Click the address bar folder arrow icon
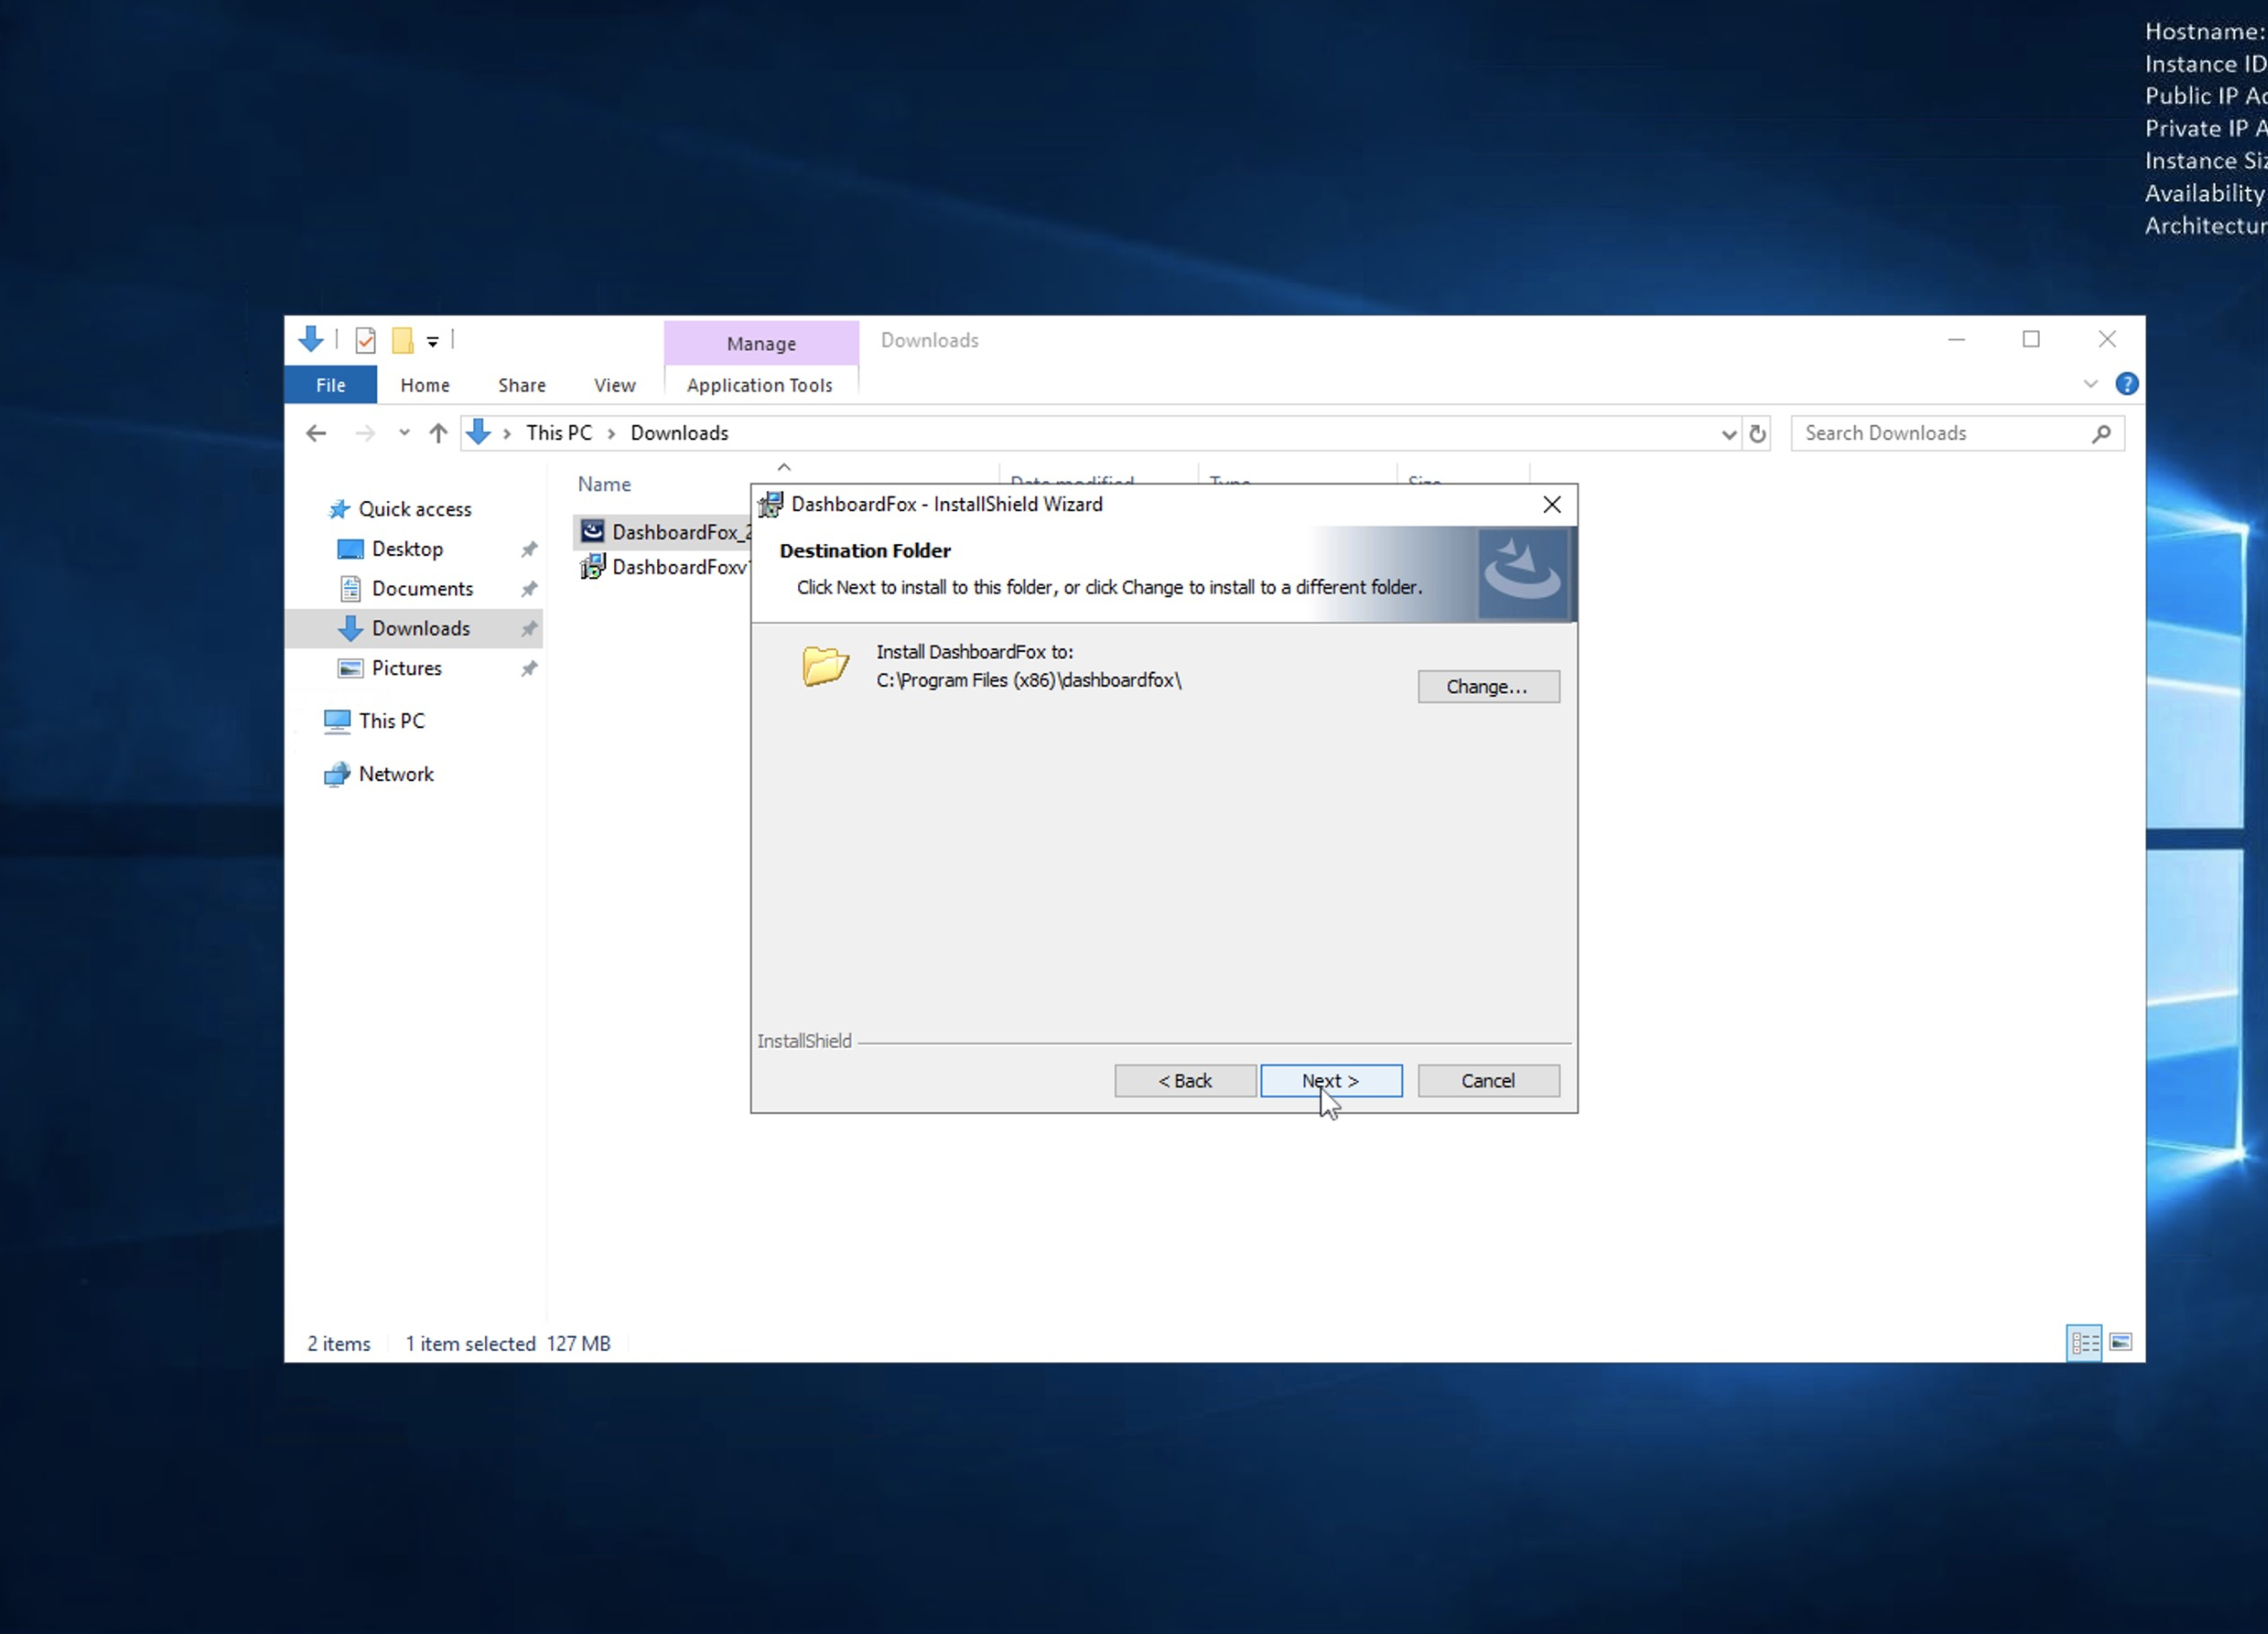2268x1634 pixels. (x=479, y=432)
